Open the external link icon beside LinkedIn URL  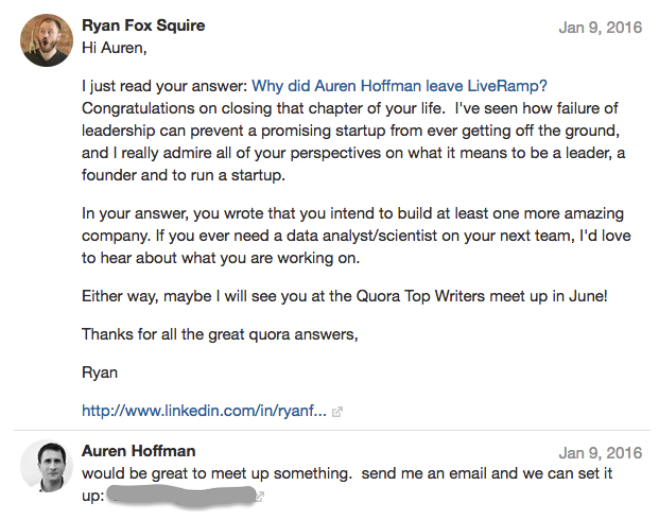click(337, 411)
